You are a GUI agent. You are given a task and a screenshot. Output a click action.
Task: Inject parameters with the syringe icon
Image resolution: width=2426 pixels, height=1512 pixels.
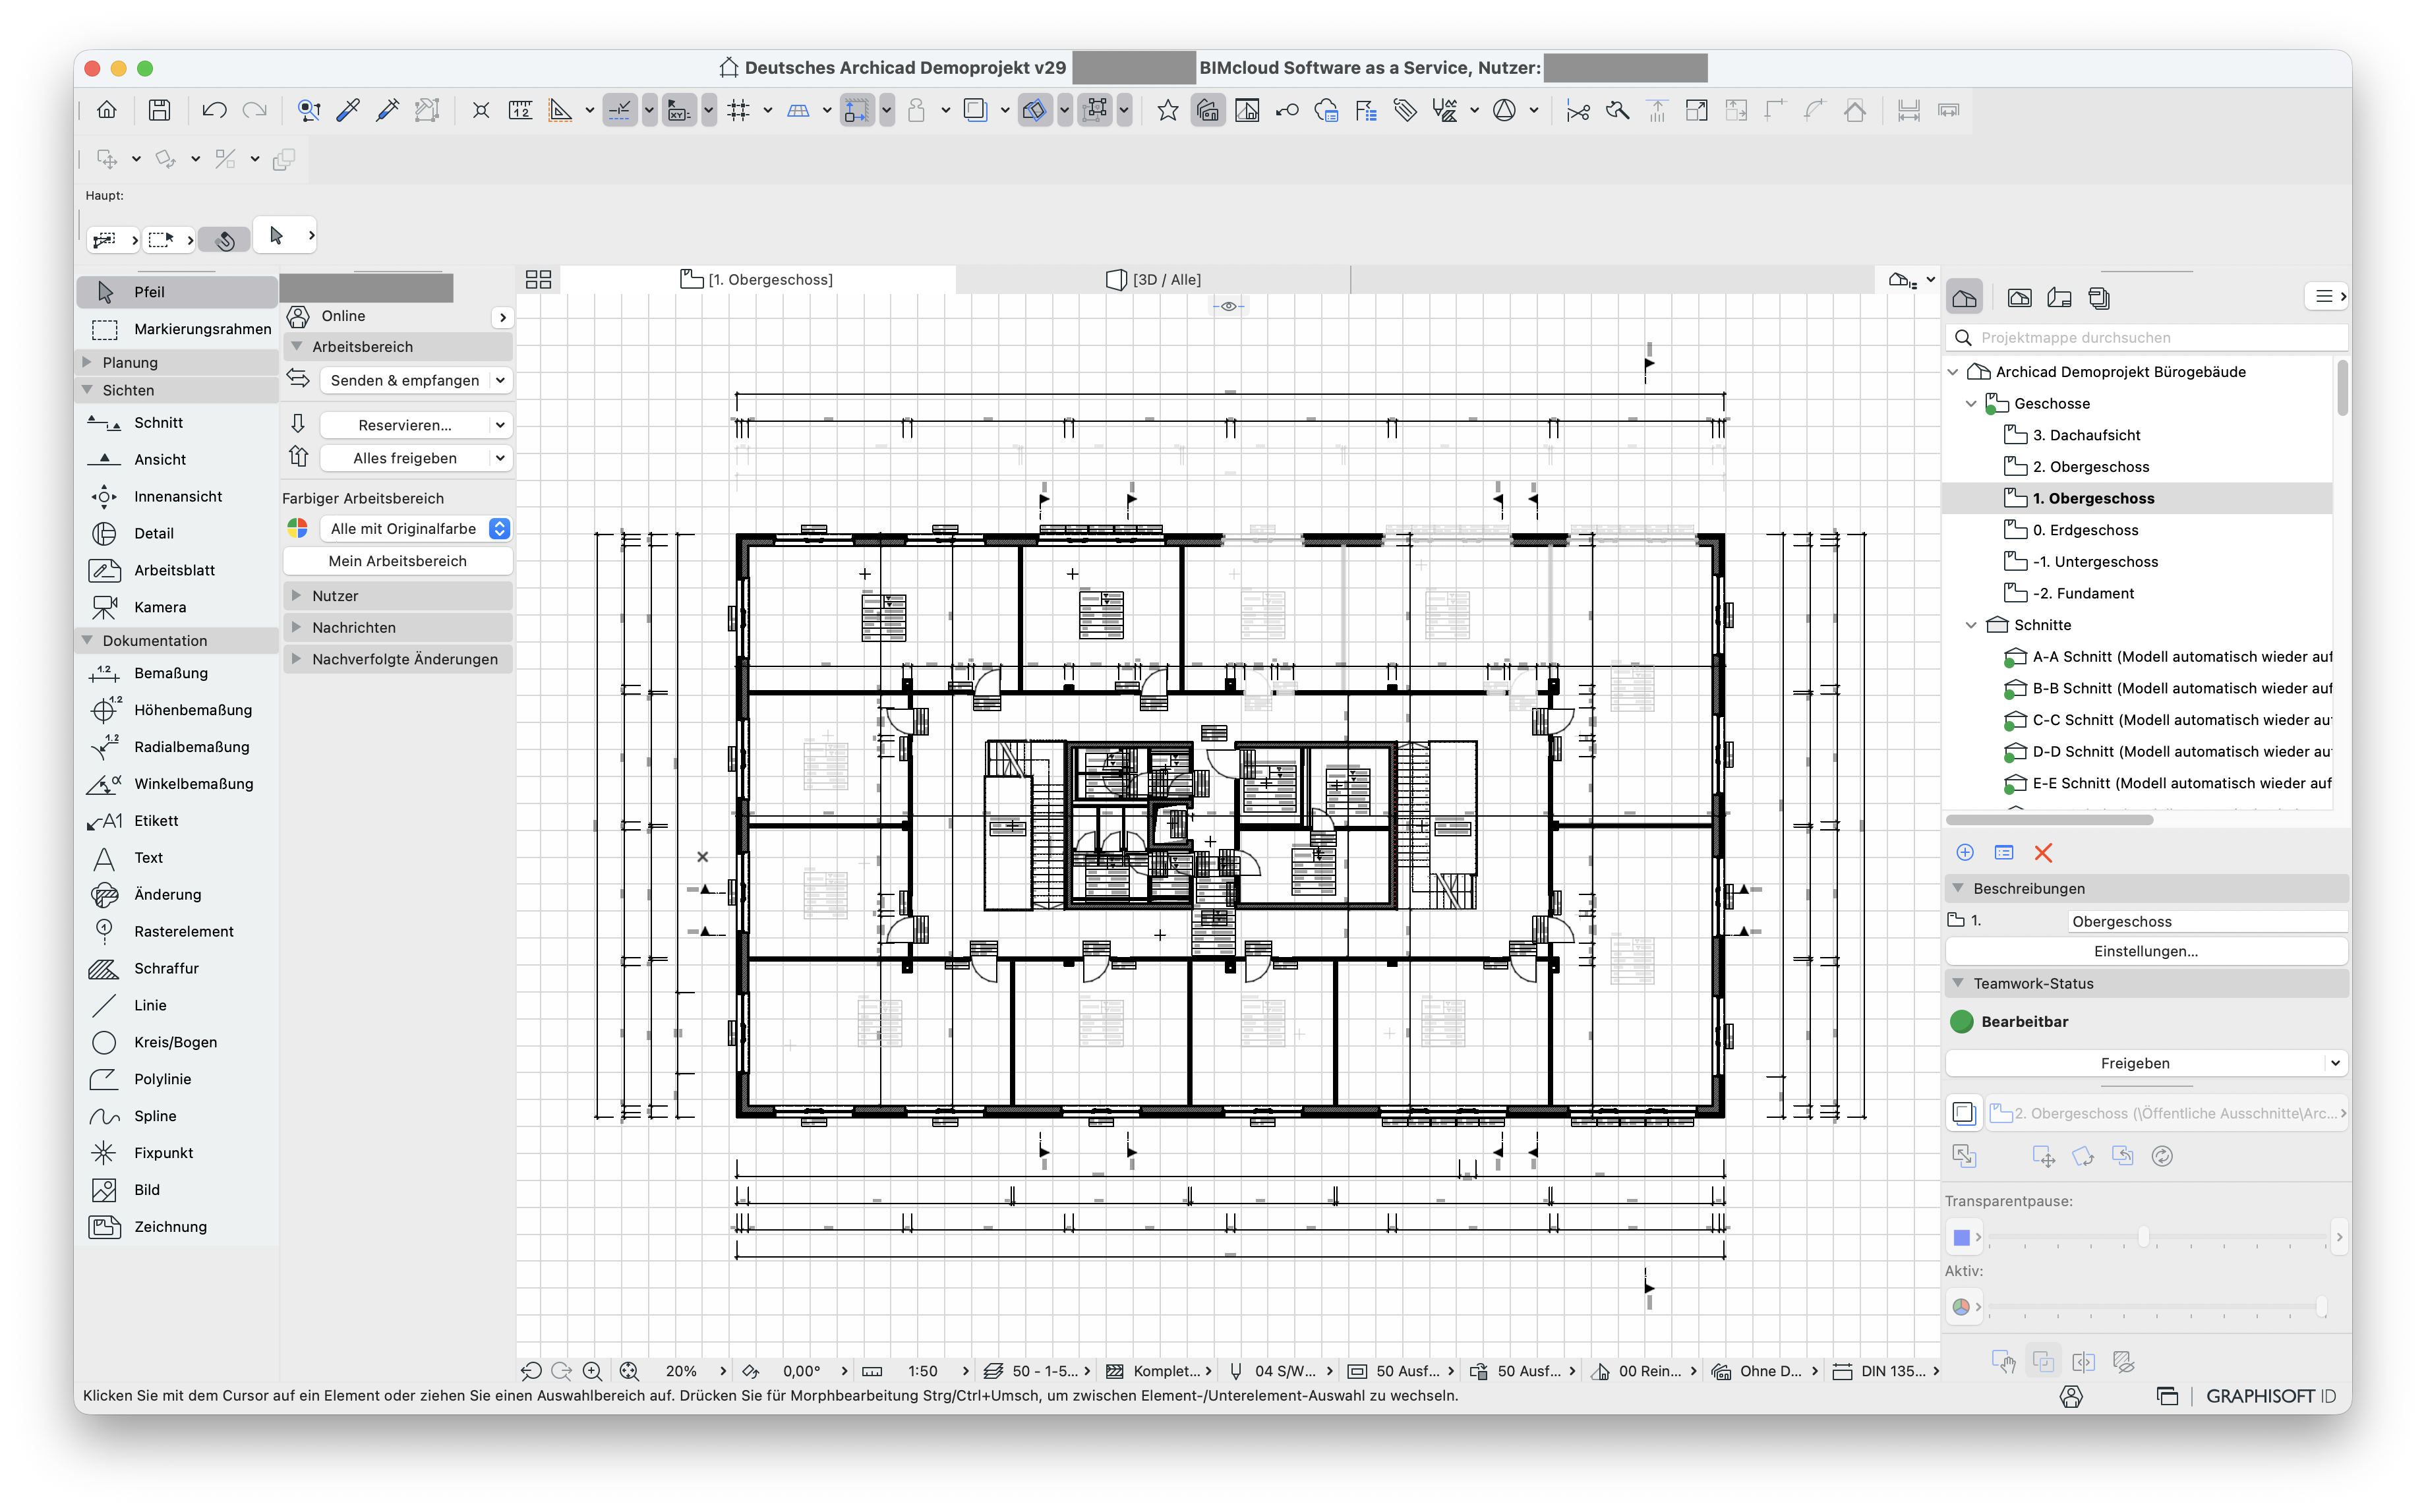(387, 110)
